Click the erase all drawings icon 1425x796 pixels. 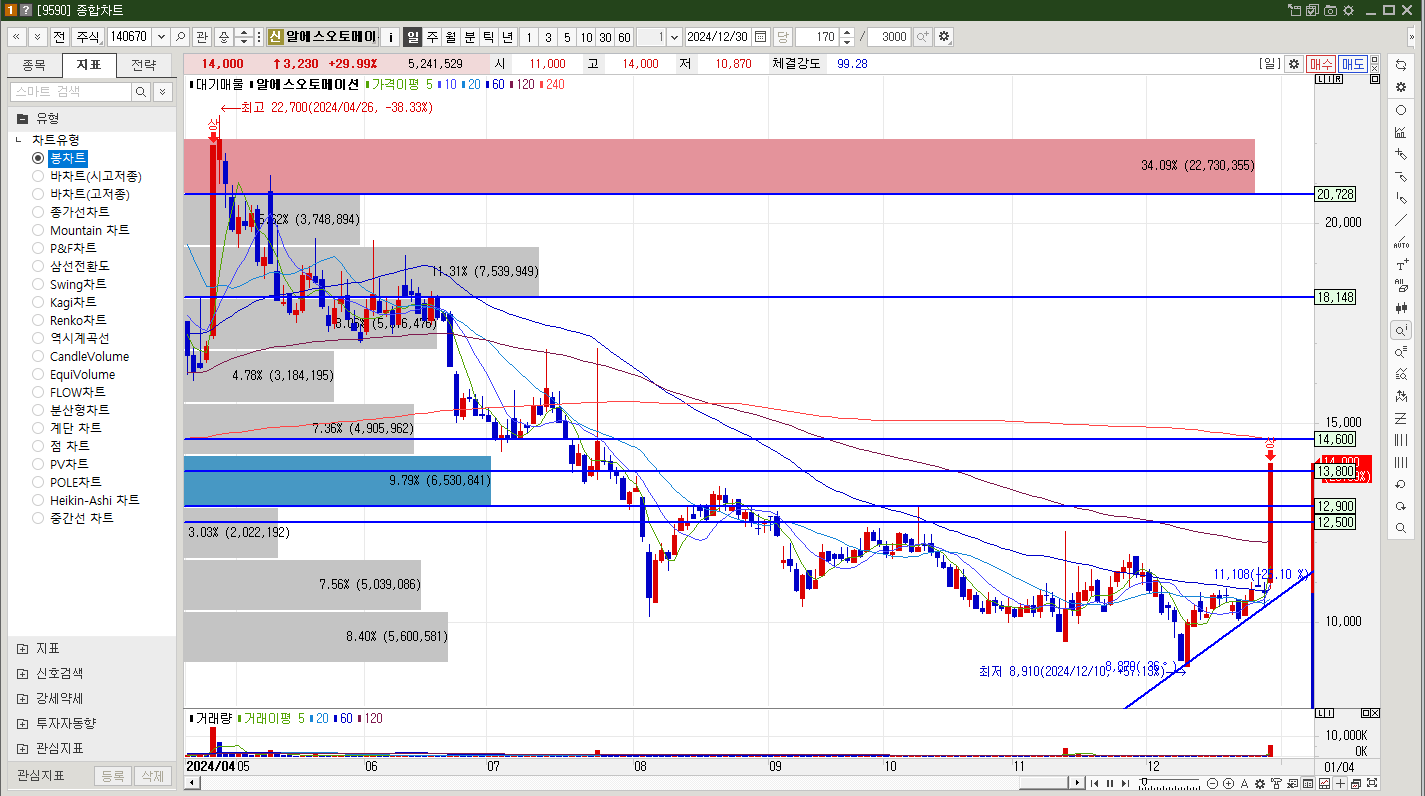coord(1401,288)
